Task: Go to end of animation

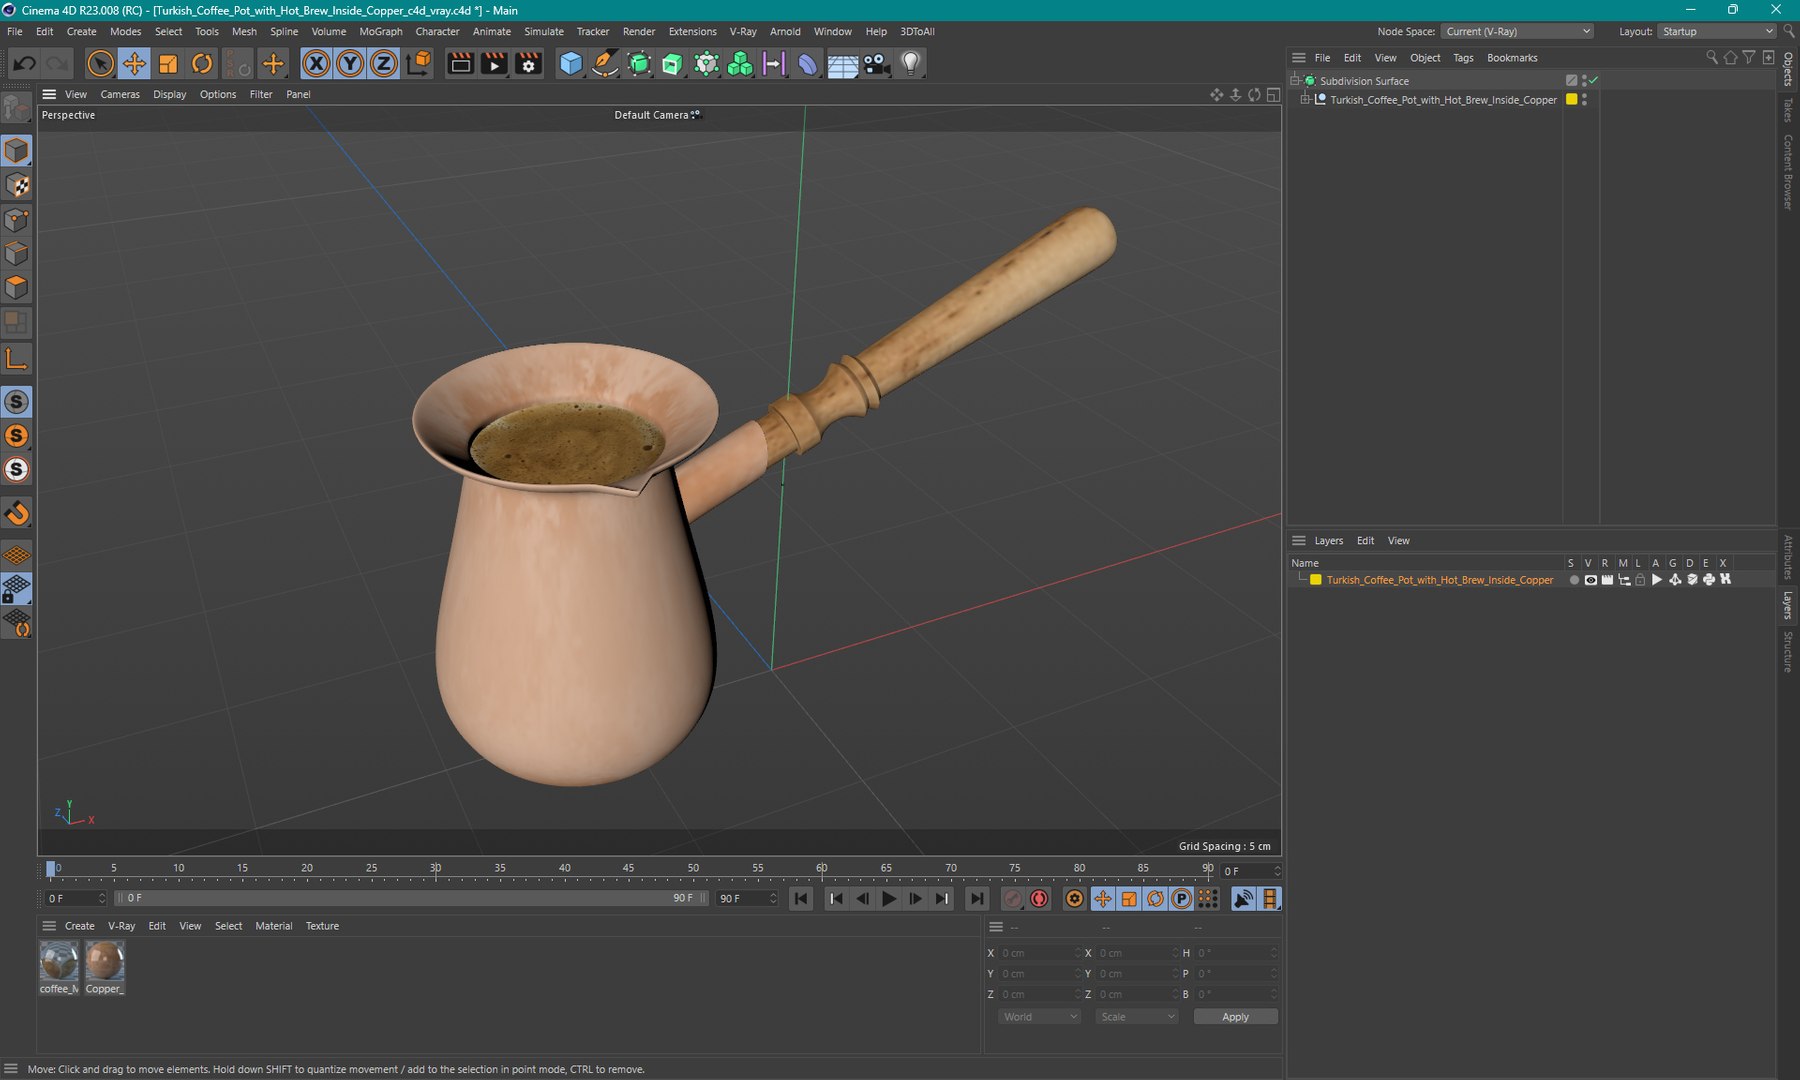Action: (x=977, y=899)
